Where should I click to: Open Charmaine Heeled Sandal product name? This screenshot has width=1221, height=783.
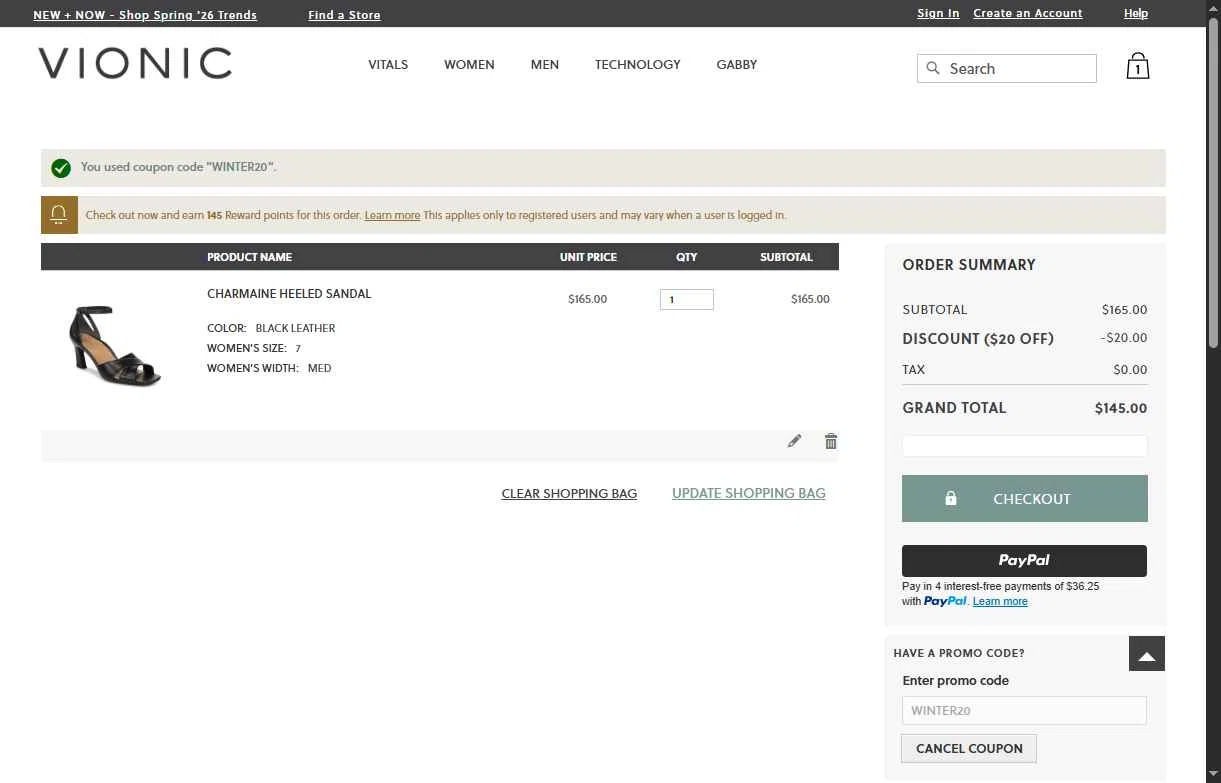(x=289, y=294)
